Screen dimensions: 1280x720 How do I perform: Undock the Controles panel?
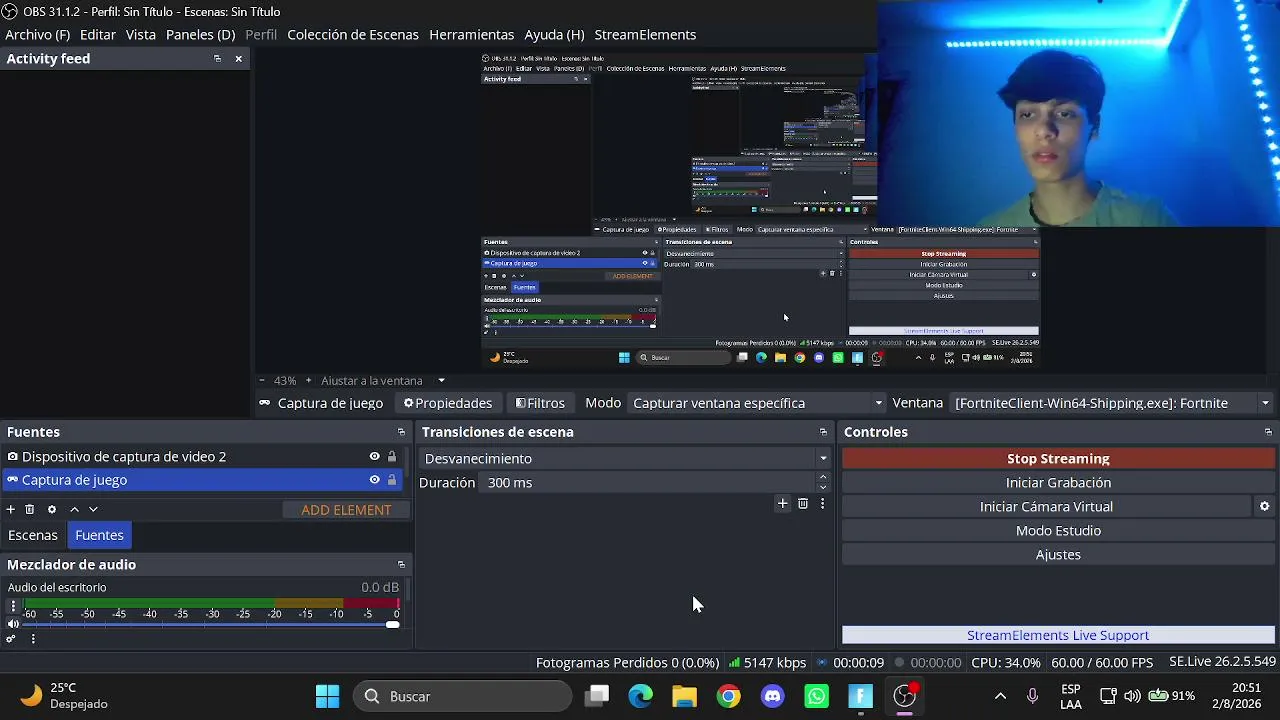point(1268,432)
